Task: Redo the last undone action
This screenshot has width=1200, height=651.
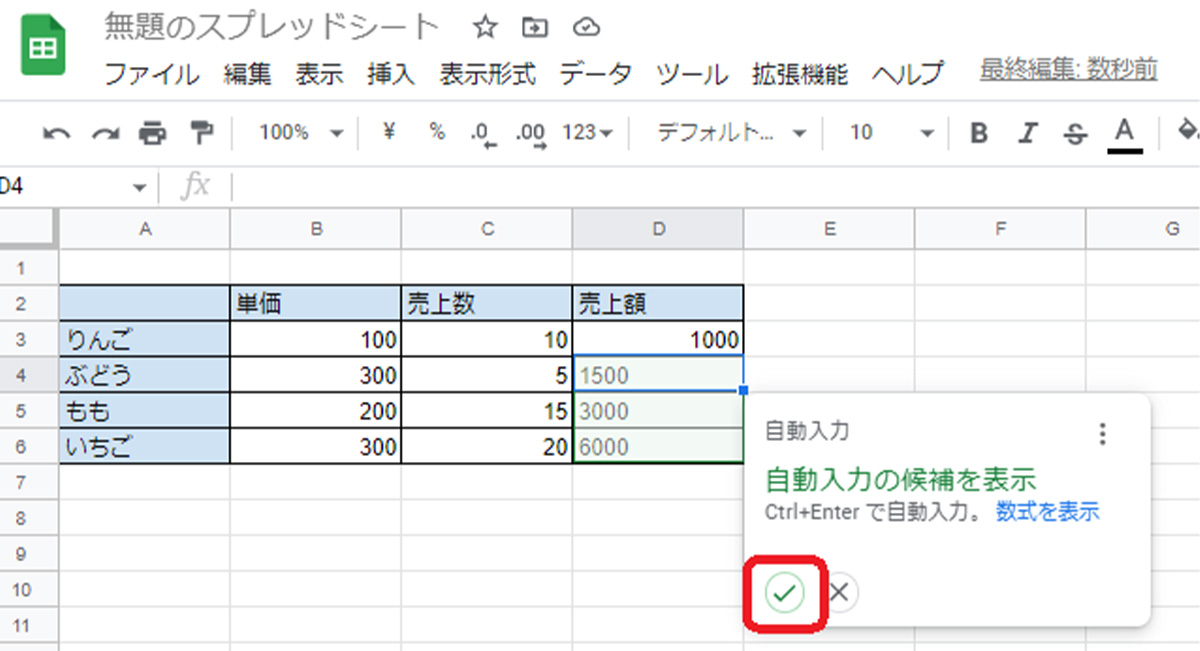Action: 105,133
